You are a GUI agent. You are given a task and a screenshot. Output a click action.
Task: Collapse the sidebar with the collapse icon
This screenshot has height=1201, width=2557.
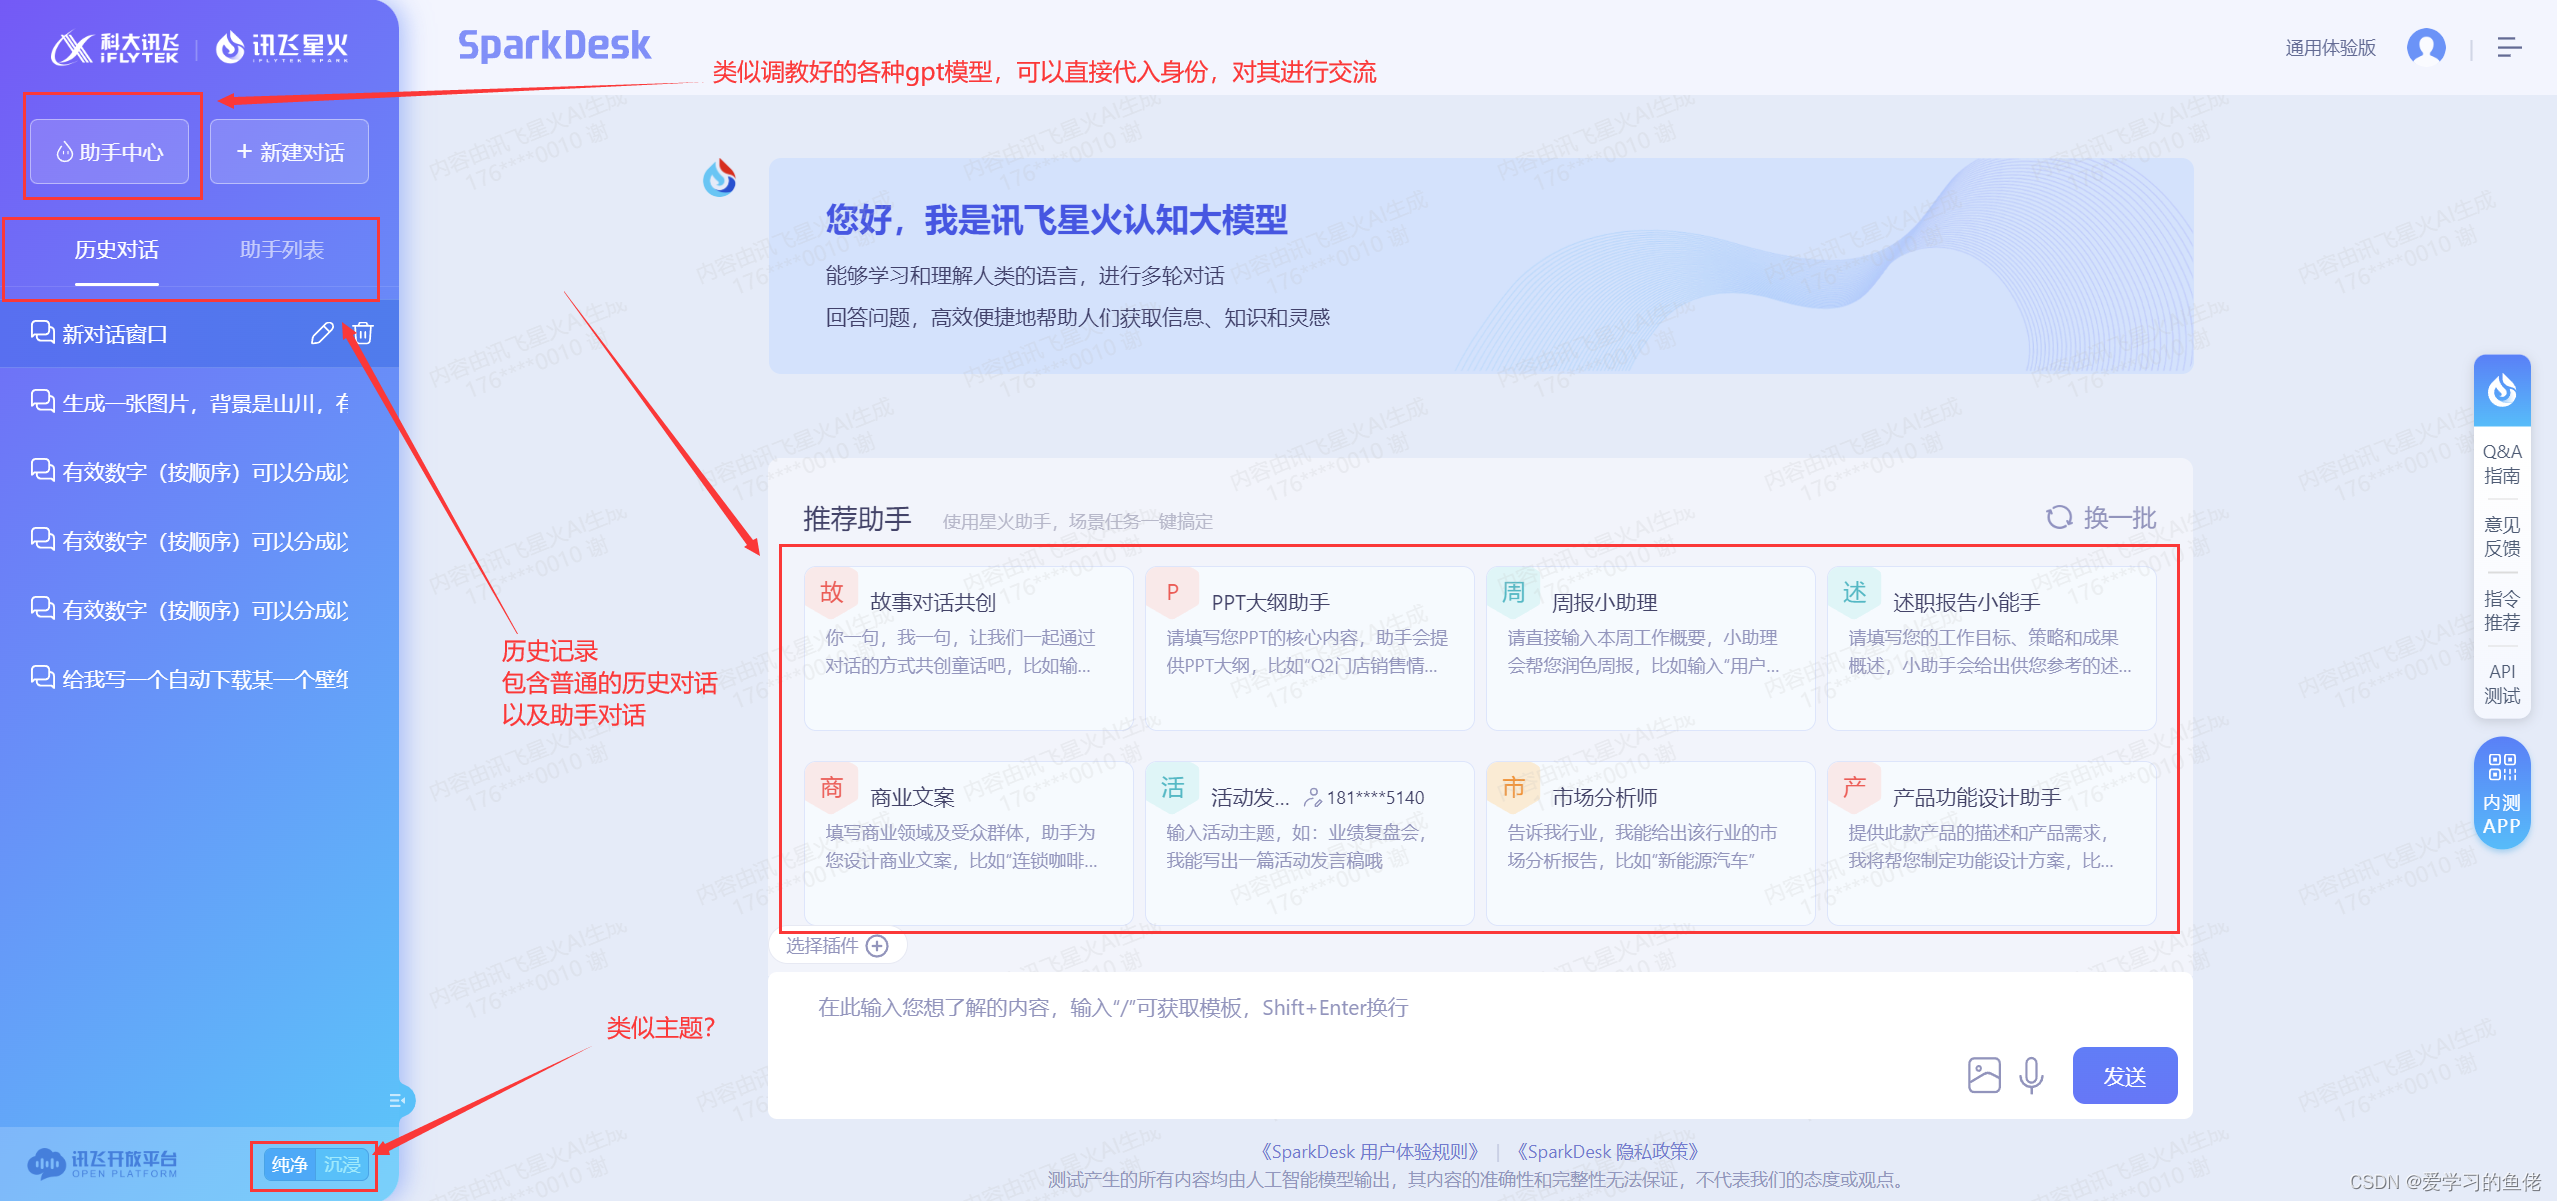coord(397,1100)
